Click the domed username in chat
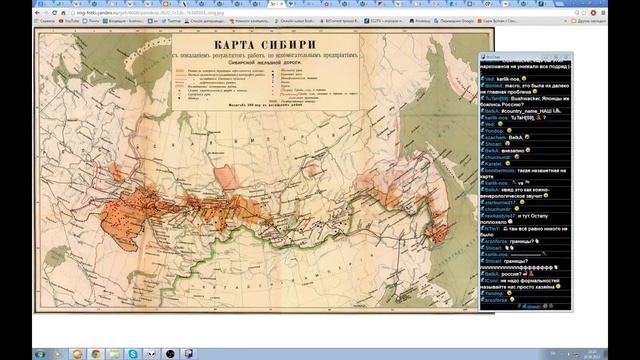 493,86
